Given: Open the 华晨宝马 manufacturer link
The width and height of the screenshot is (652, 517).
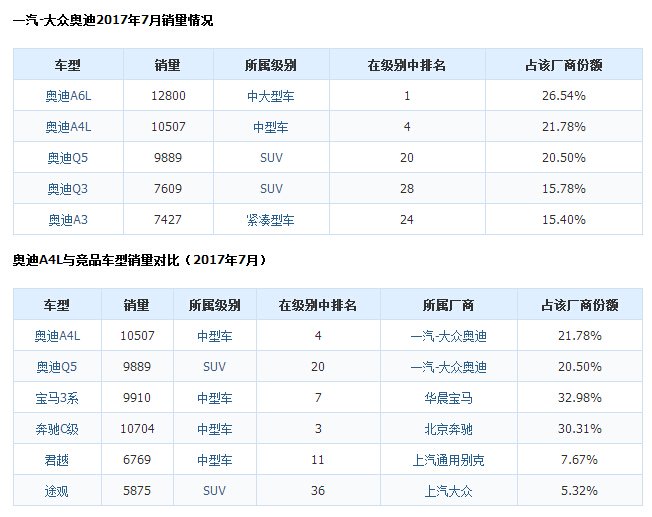Looking at the screenshot, I should tap(449, 398).
